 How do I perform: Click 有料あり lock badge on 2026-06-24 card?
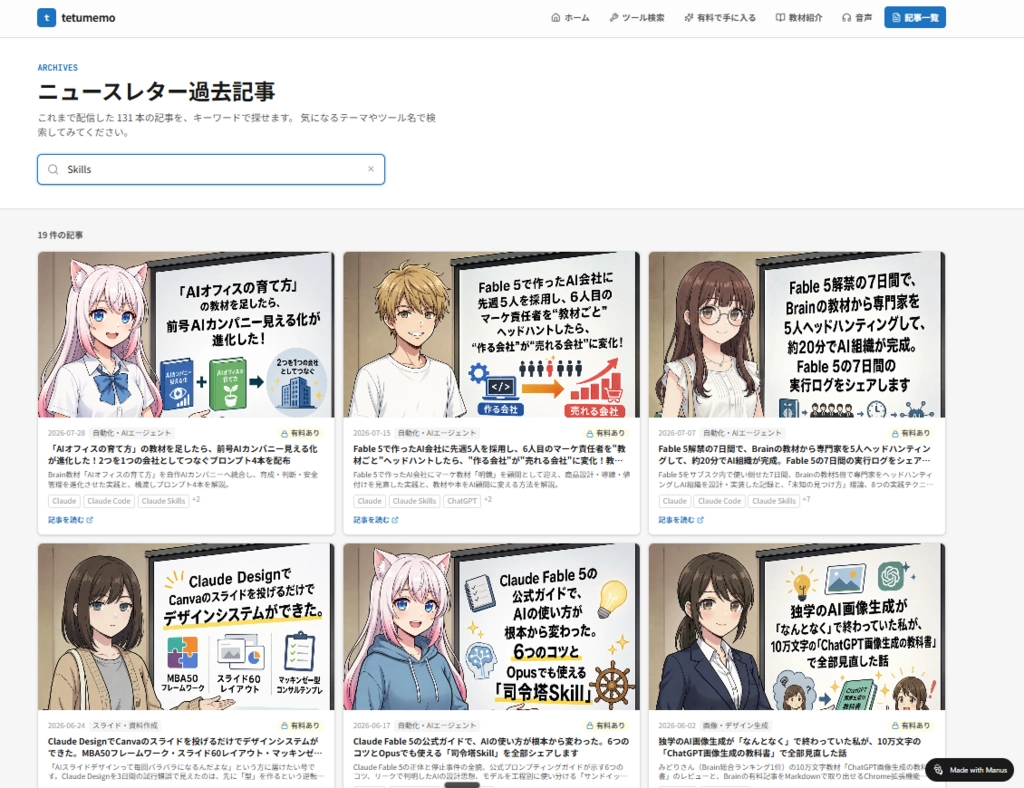[x=300, y=725]
